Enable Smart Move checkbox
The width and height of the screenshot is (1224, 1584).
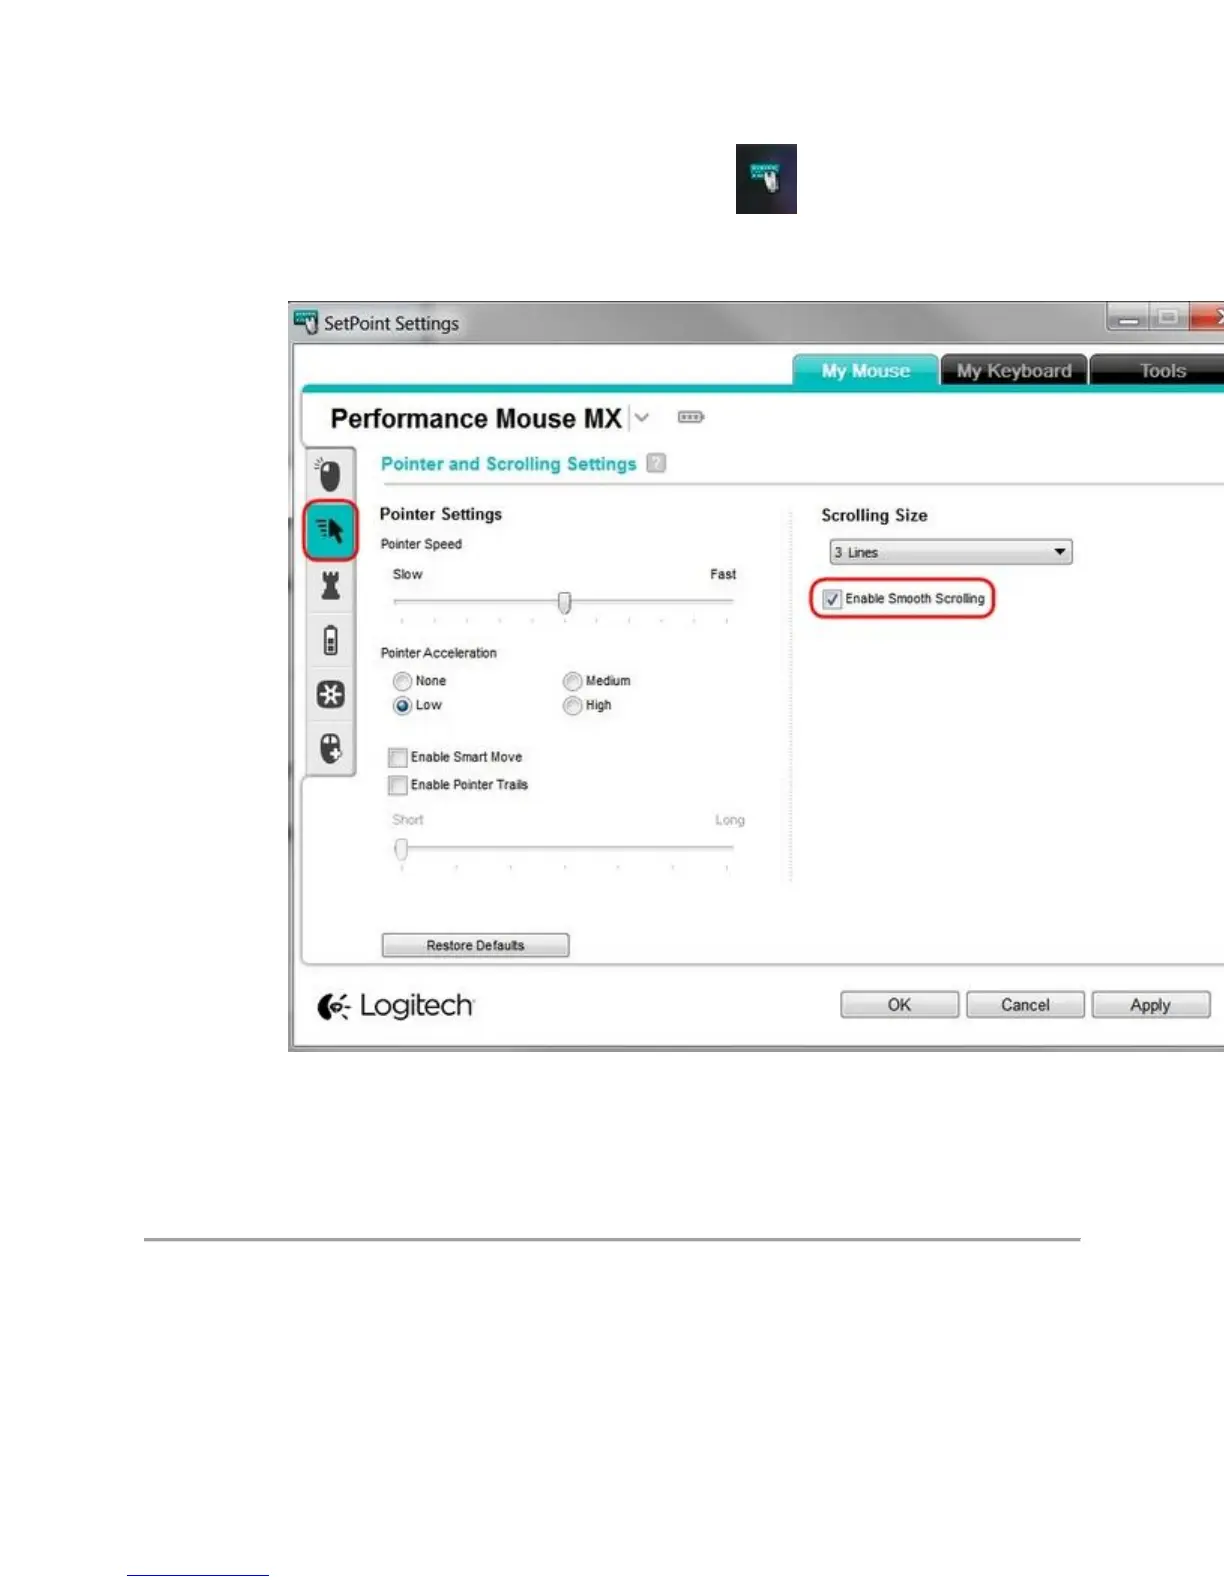tap(398, 757)
